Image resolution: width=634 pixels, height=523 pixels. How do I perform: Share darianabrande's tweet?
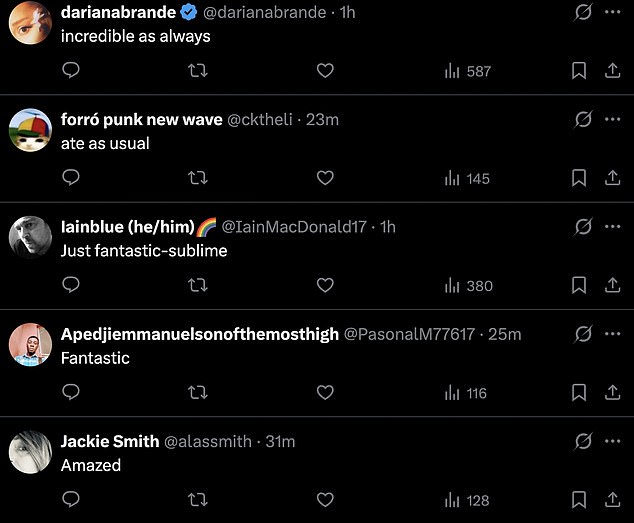(612, 71)
